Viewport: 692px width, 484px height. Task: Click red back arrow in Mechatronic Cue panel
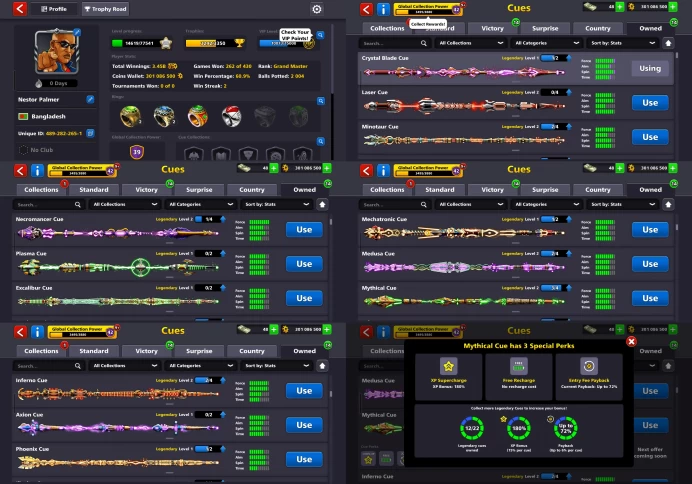coord(366,170)
